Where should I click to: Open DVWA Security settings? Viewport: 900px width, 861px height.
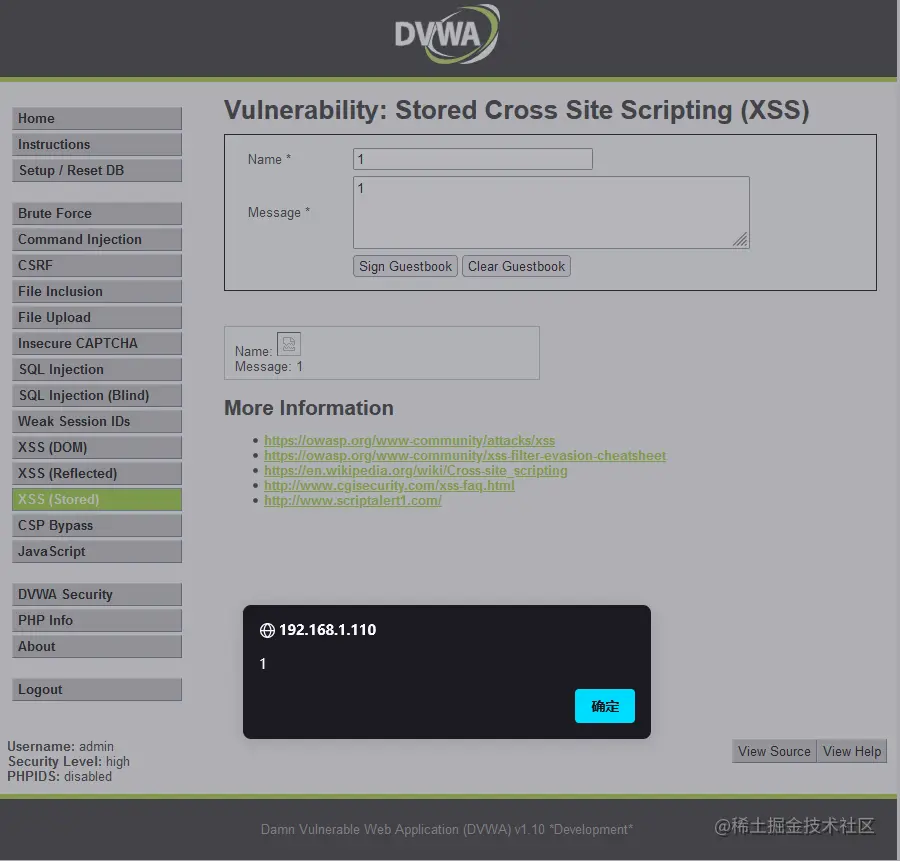(97, 595)
